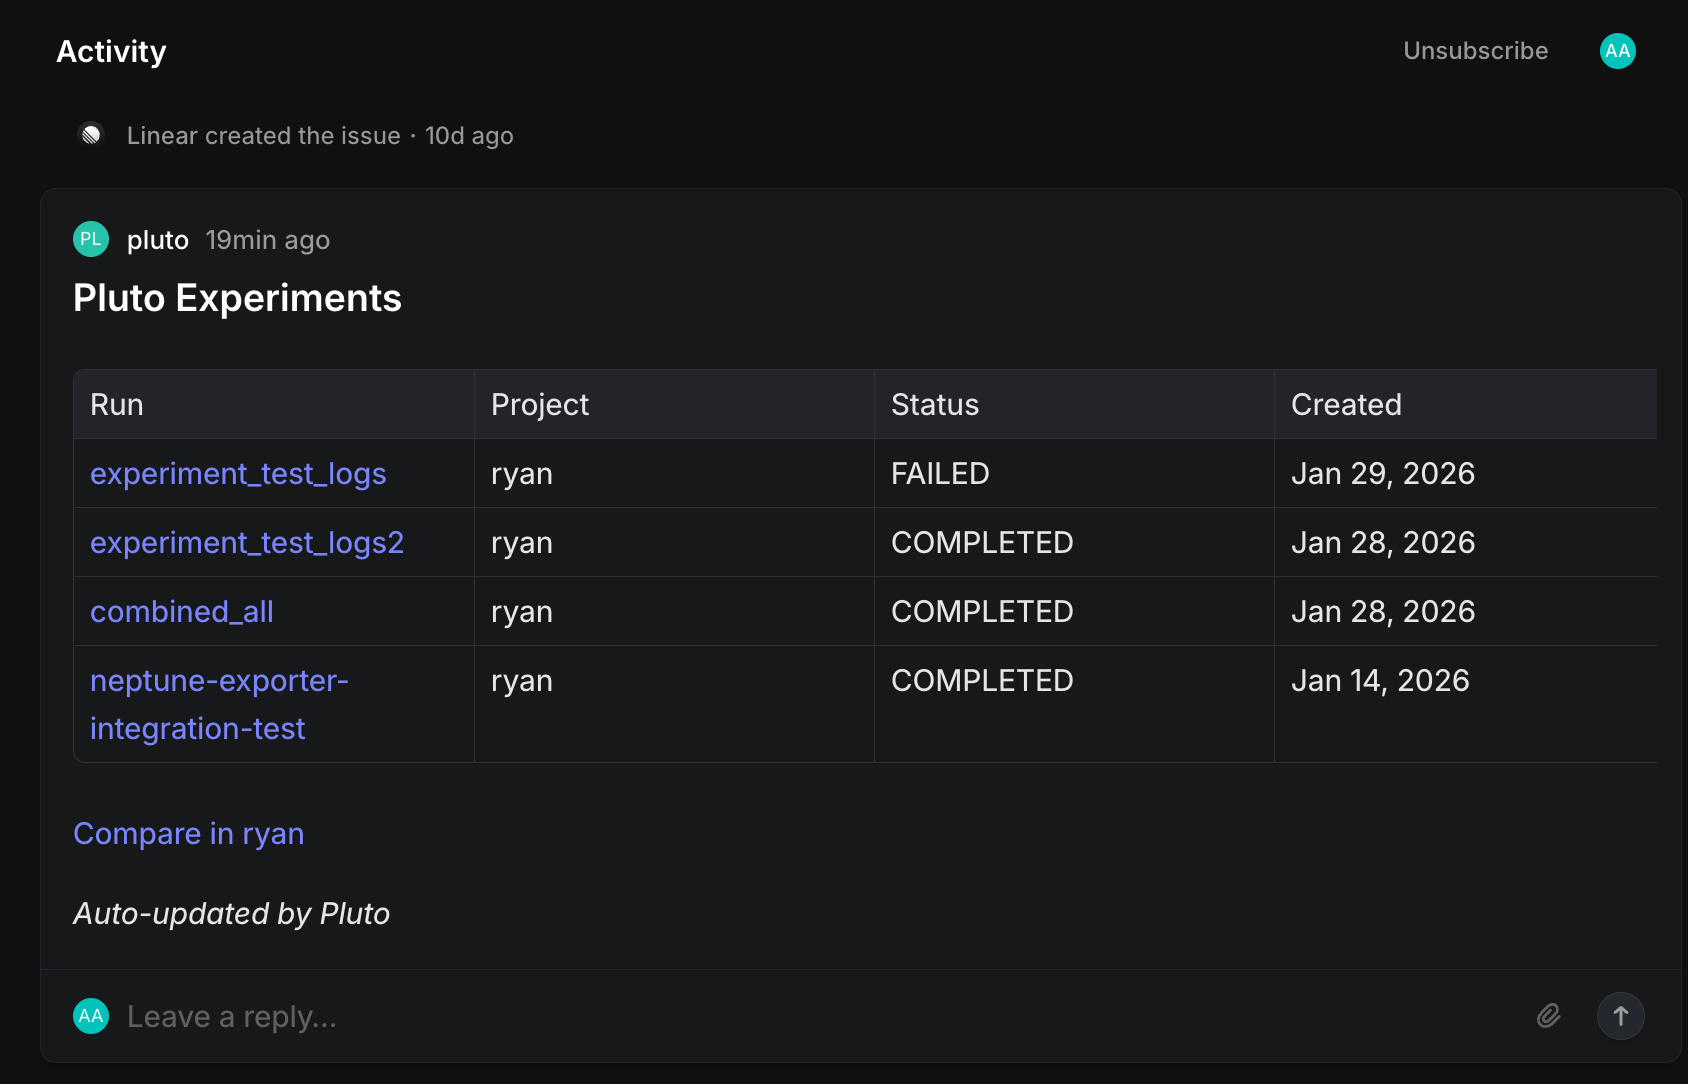
Task: Send reply with the up-arrow button
Action: tap(1620, 1016)
